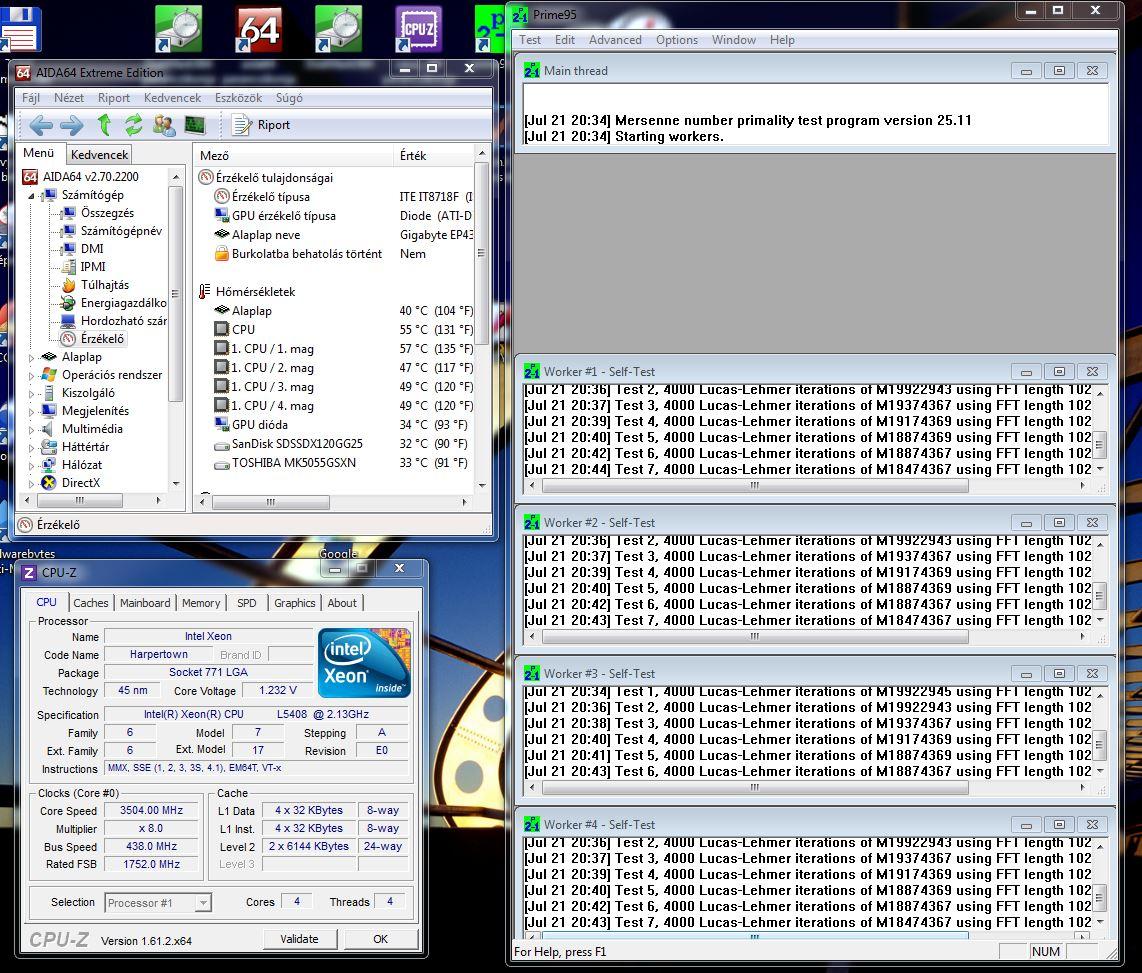
Task: Switch to CPU-Z Graphics tab
Action: coord(295,603)
